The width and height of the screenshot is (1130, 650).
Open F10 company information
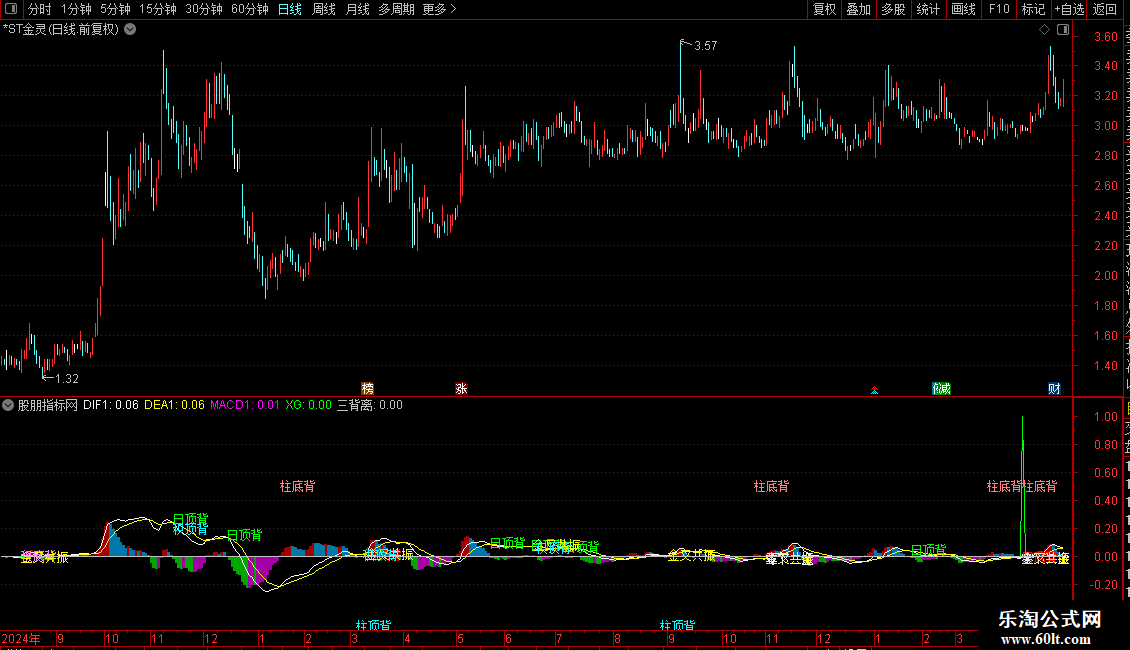point(999,9)
